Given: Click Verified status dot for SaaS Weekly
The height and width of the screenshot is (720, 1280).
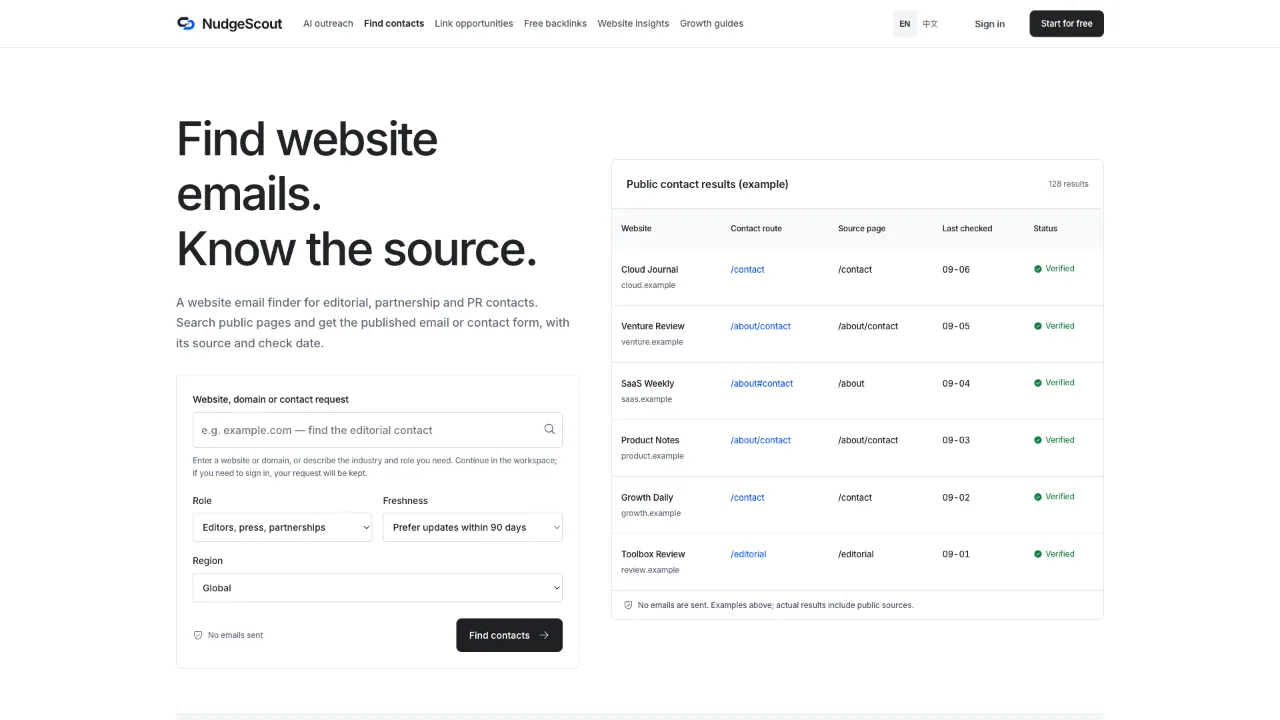Looking at the screenshot, I should coord(1038,383).
